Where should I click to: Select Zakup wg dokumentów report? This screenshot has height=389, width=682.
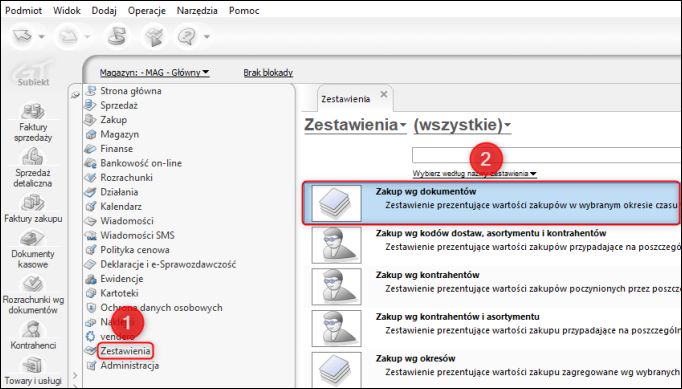491,203
